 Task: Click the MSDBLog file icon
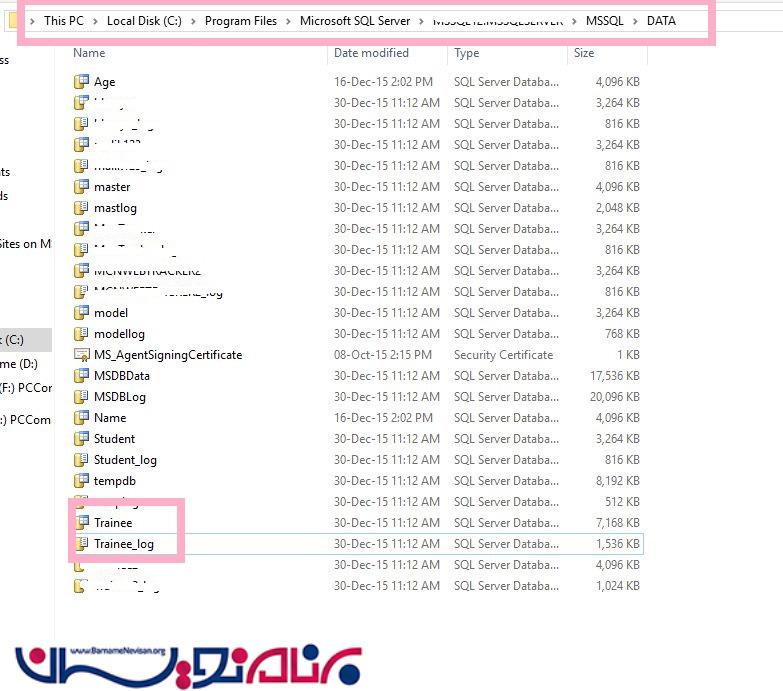point(81,396)
